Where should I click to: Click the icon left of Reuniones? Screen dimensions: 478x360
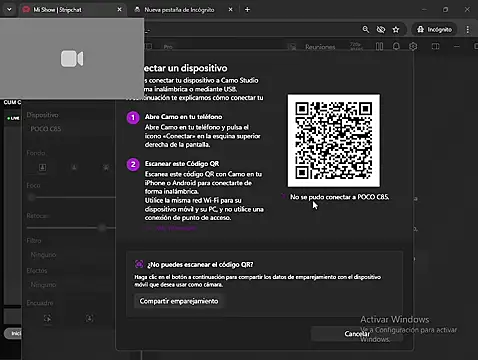point(292,47)
